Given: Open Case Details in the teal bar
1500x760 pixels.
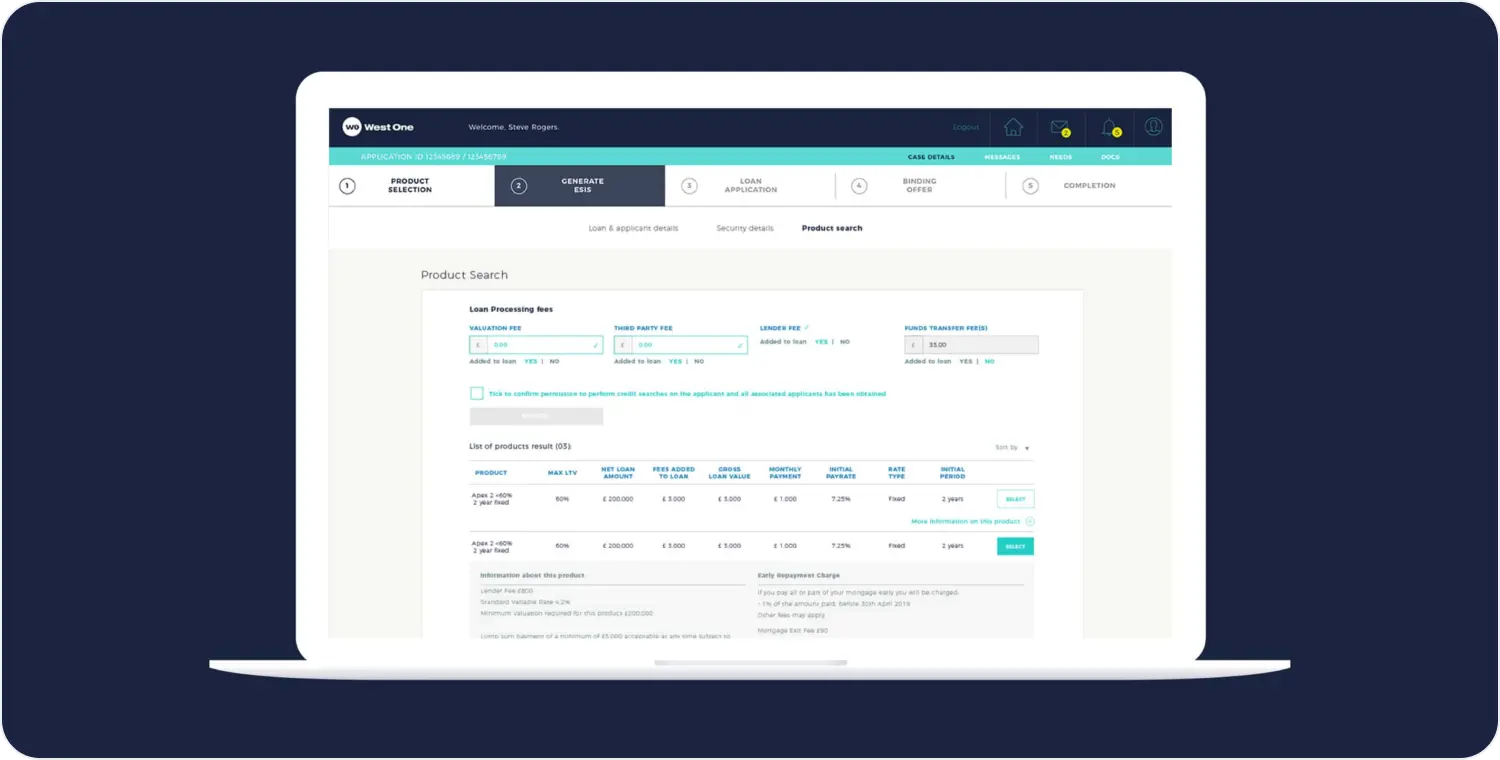Looking at the screenshot, I should 930,157.
